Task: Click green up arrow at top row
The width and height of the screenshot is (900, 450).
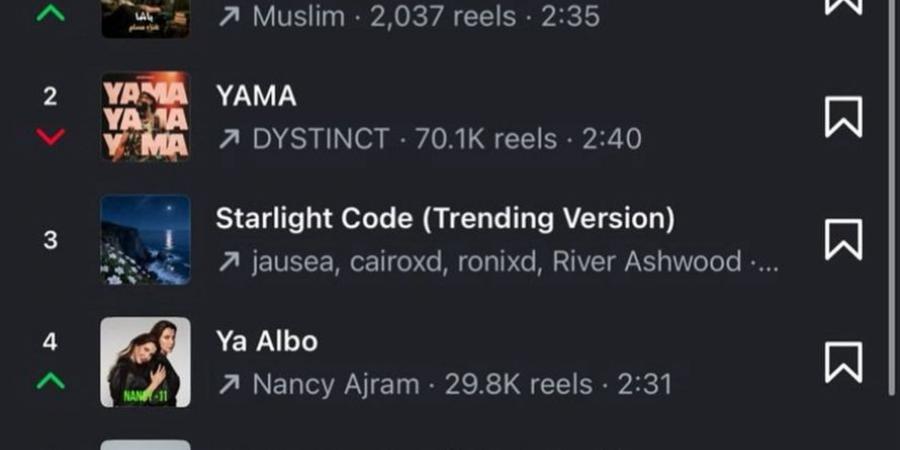Action: click(x=50, y=15)
